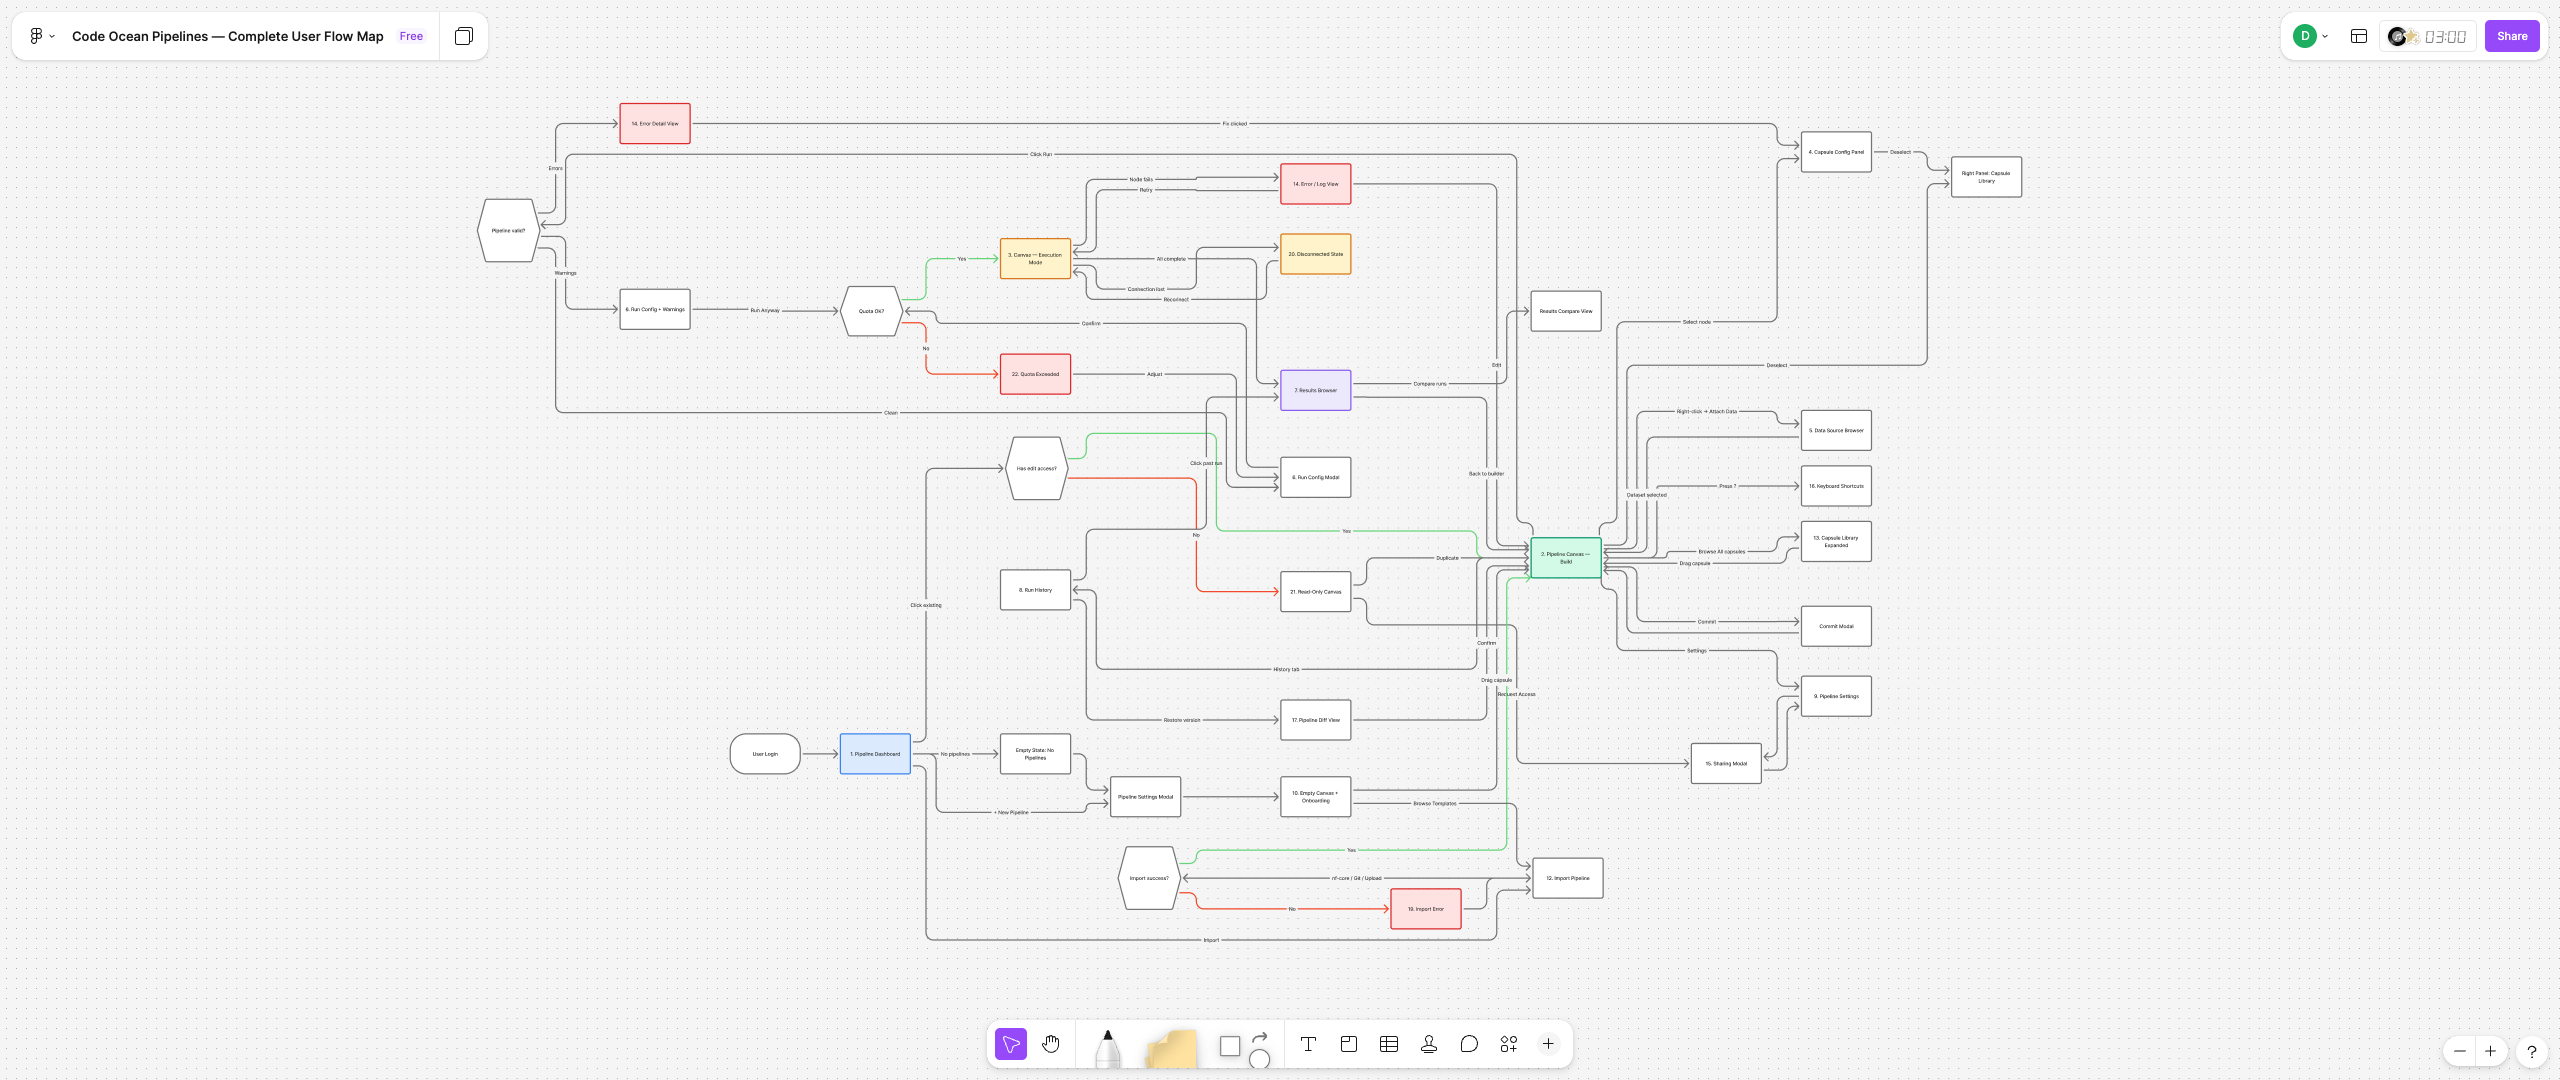2560x1080 pixels.
Task: Open the Shapes and connectors tool
Action: (1244, 1046)
